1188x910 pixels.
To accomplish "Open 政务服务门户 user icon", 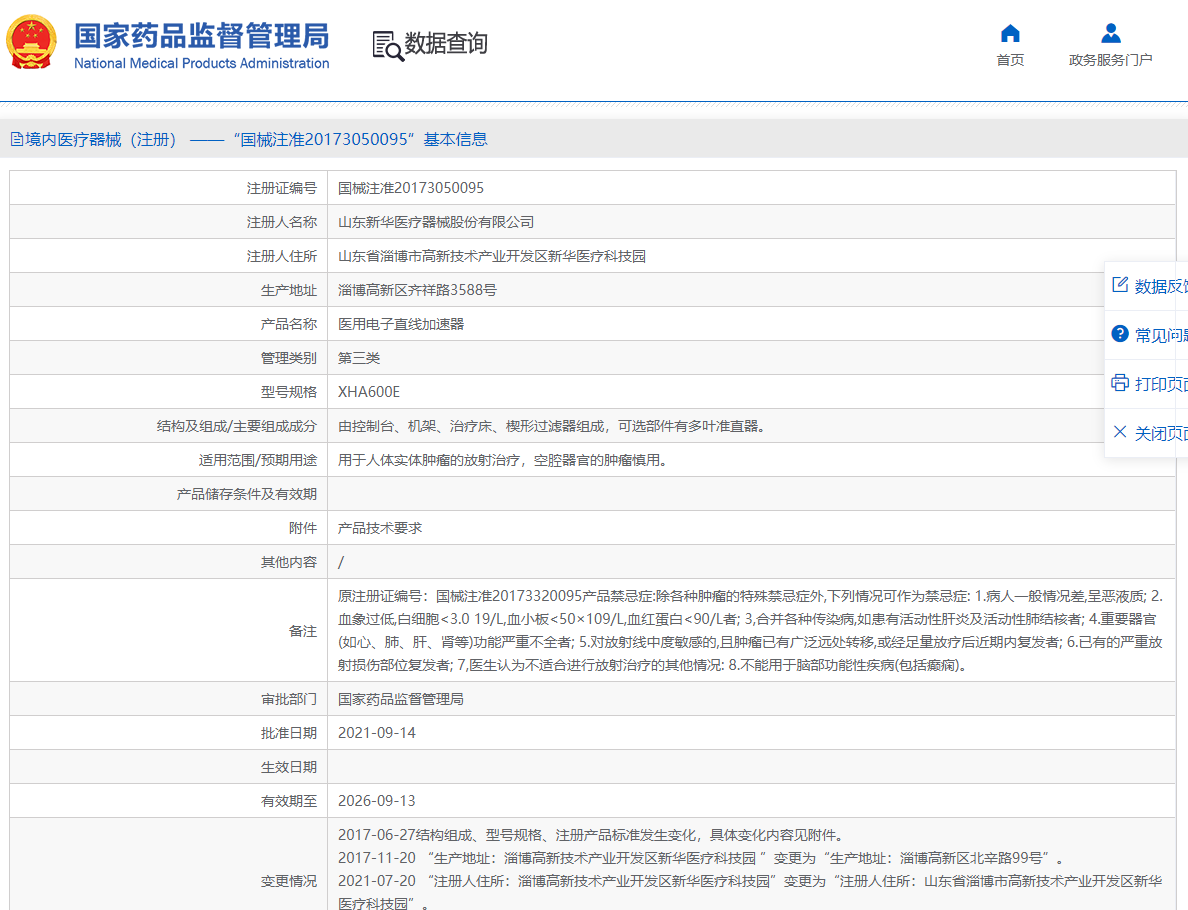I will pos(1111,33).
